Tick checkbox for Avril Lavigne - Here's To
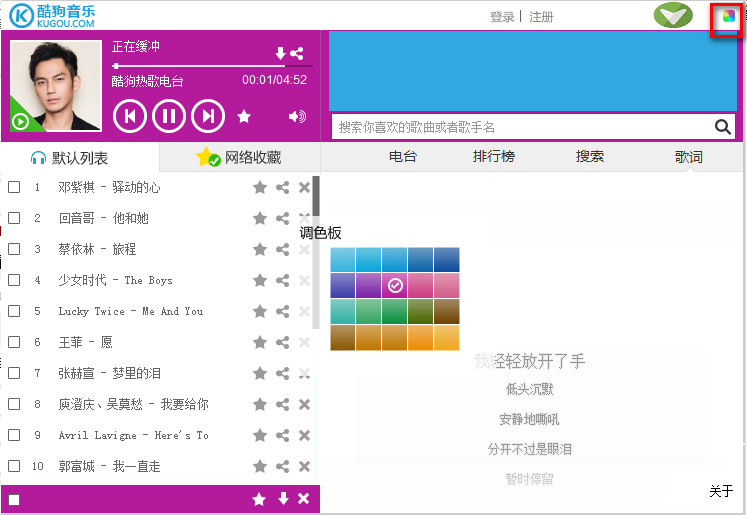 click(x=14, y=434)
